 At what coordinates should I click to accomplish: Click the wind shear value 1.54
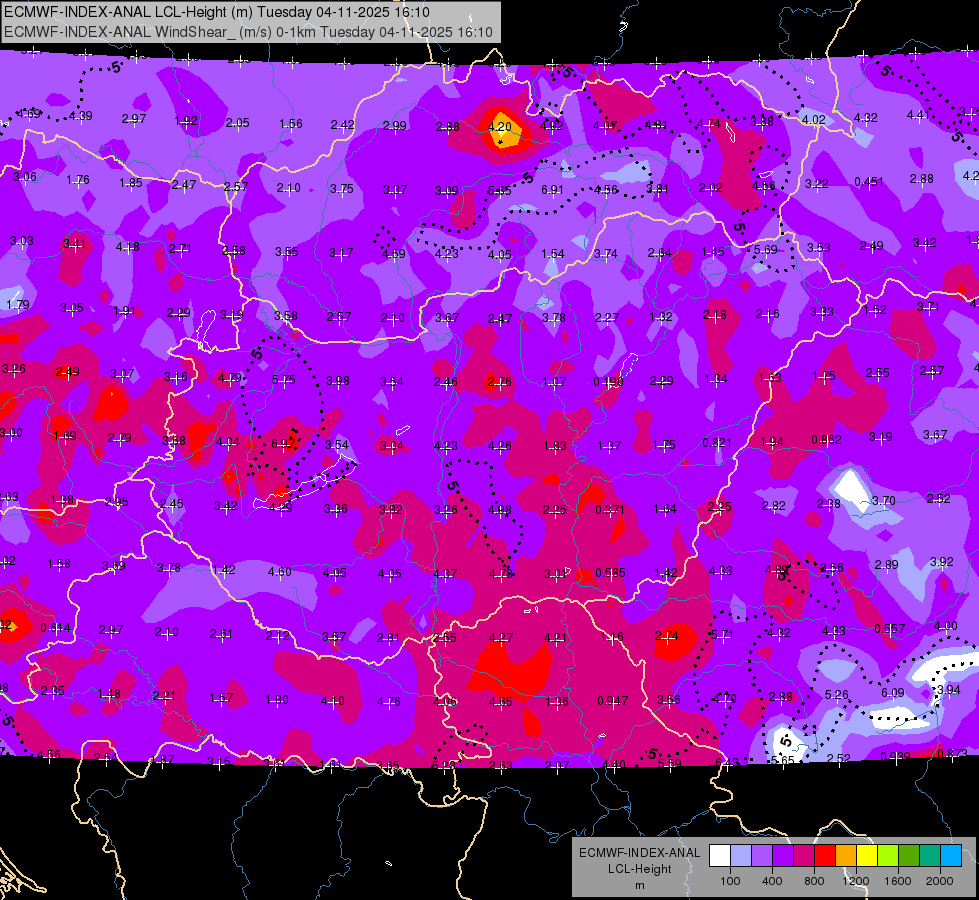553,254
